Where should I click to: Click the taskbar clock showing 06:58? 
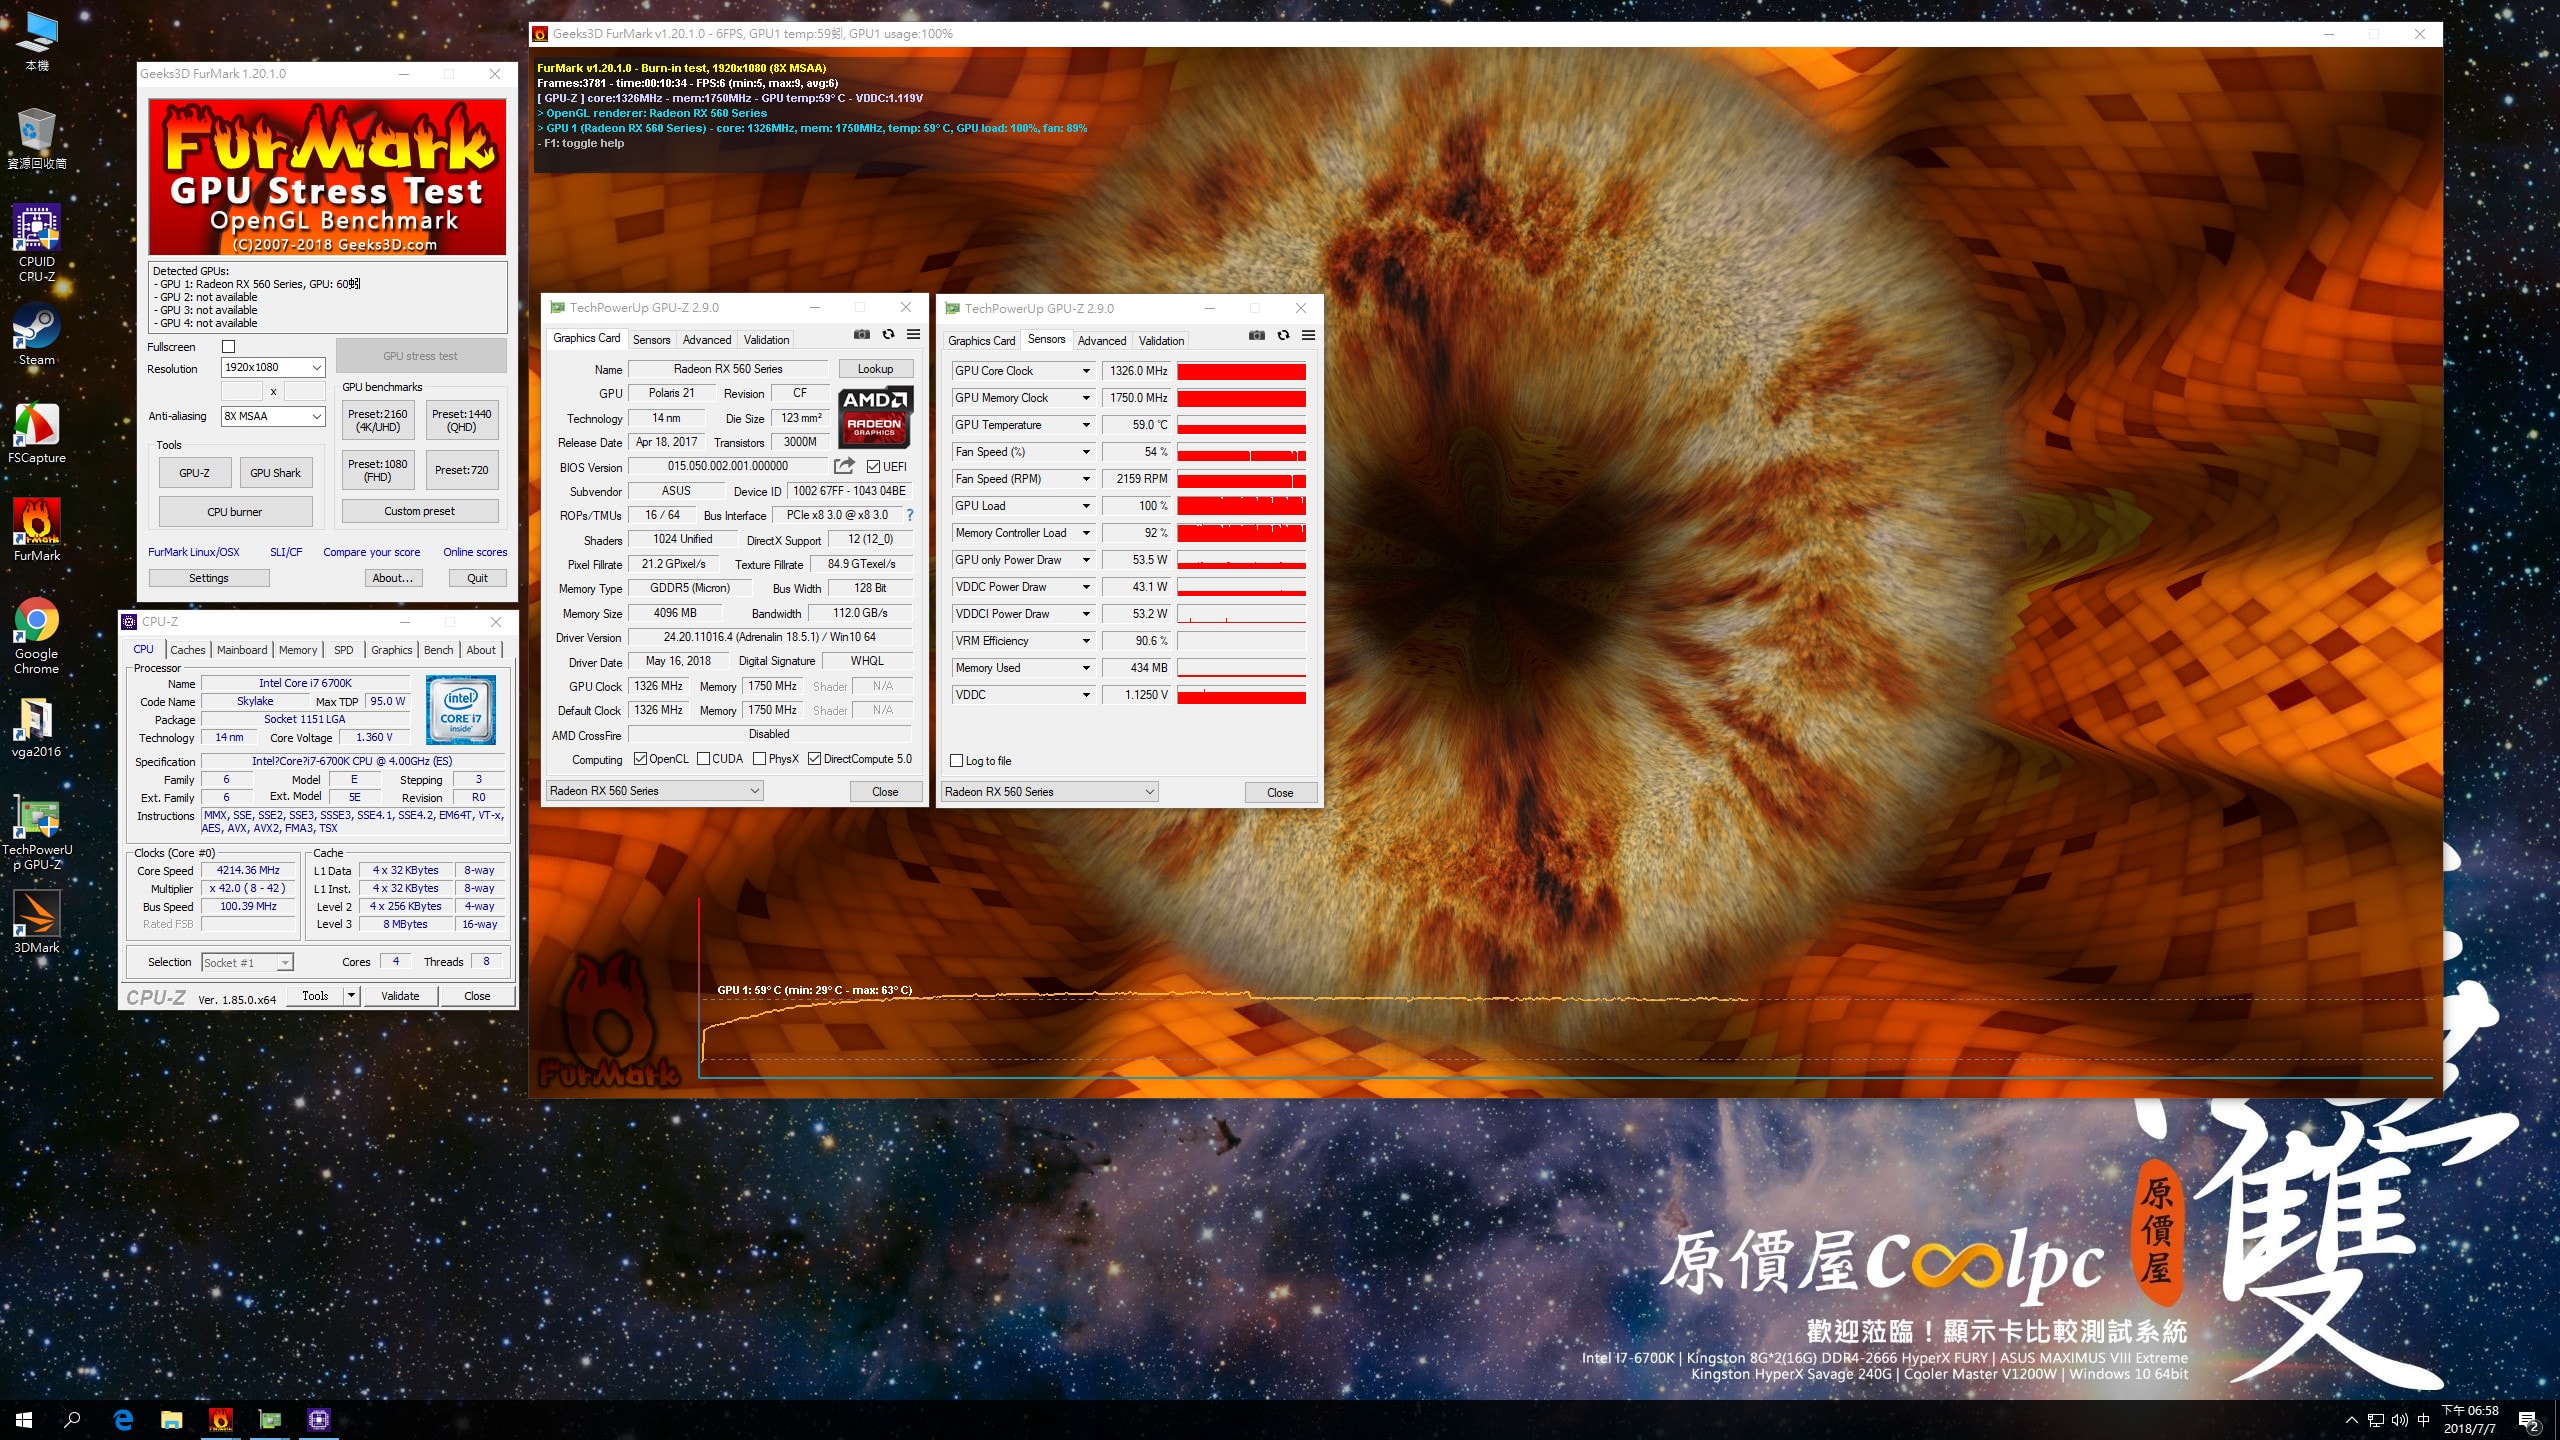[x=2470, y=1420]
